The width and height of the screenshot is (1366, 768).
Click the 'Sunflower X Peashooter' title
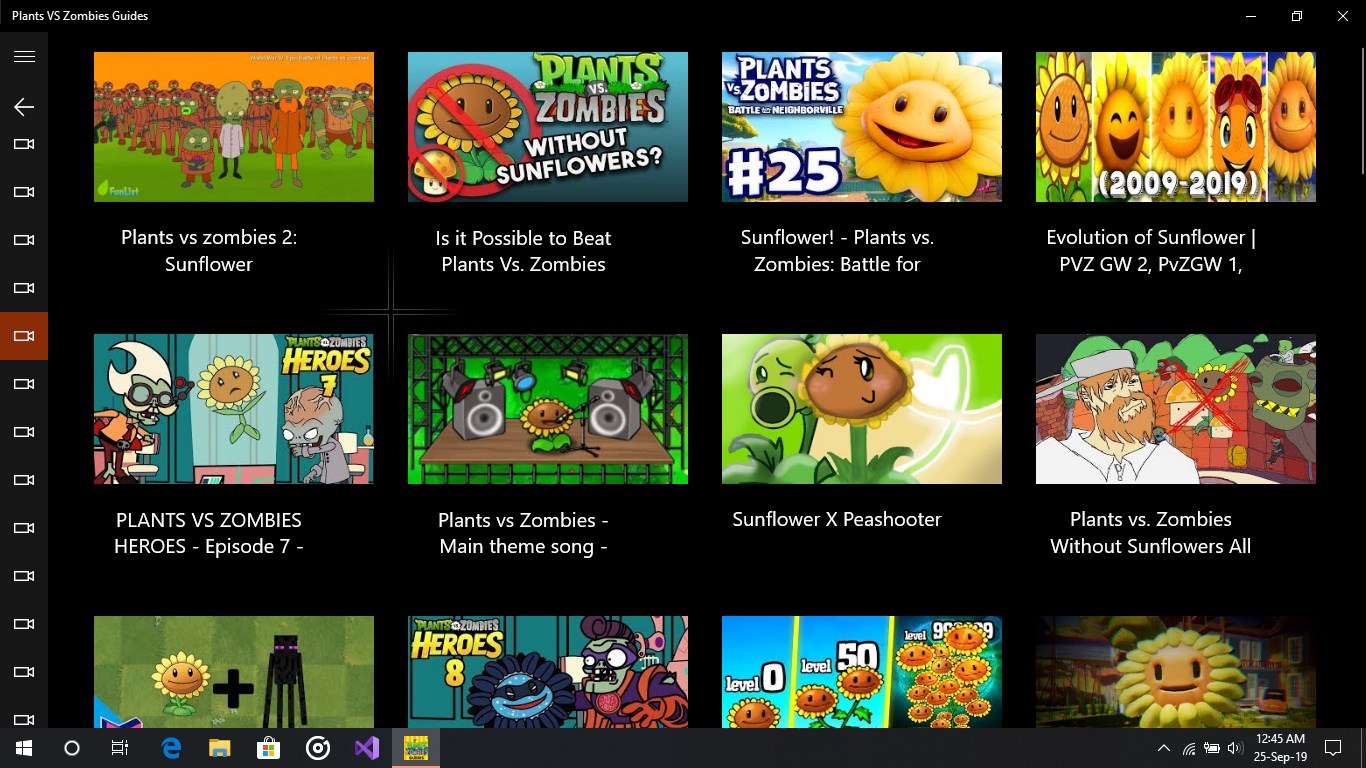[x=837, y=520]
